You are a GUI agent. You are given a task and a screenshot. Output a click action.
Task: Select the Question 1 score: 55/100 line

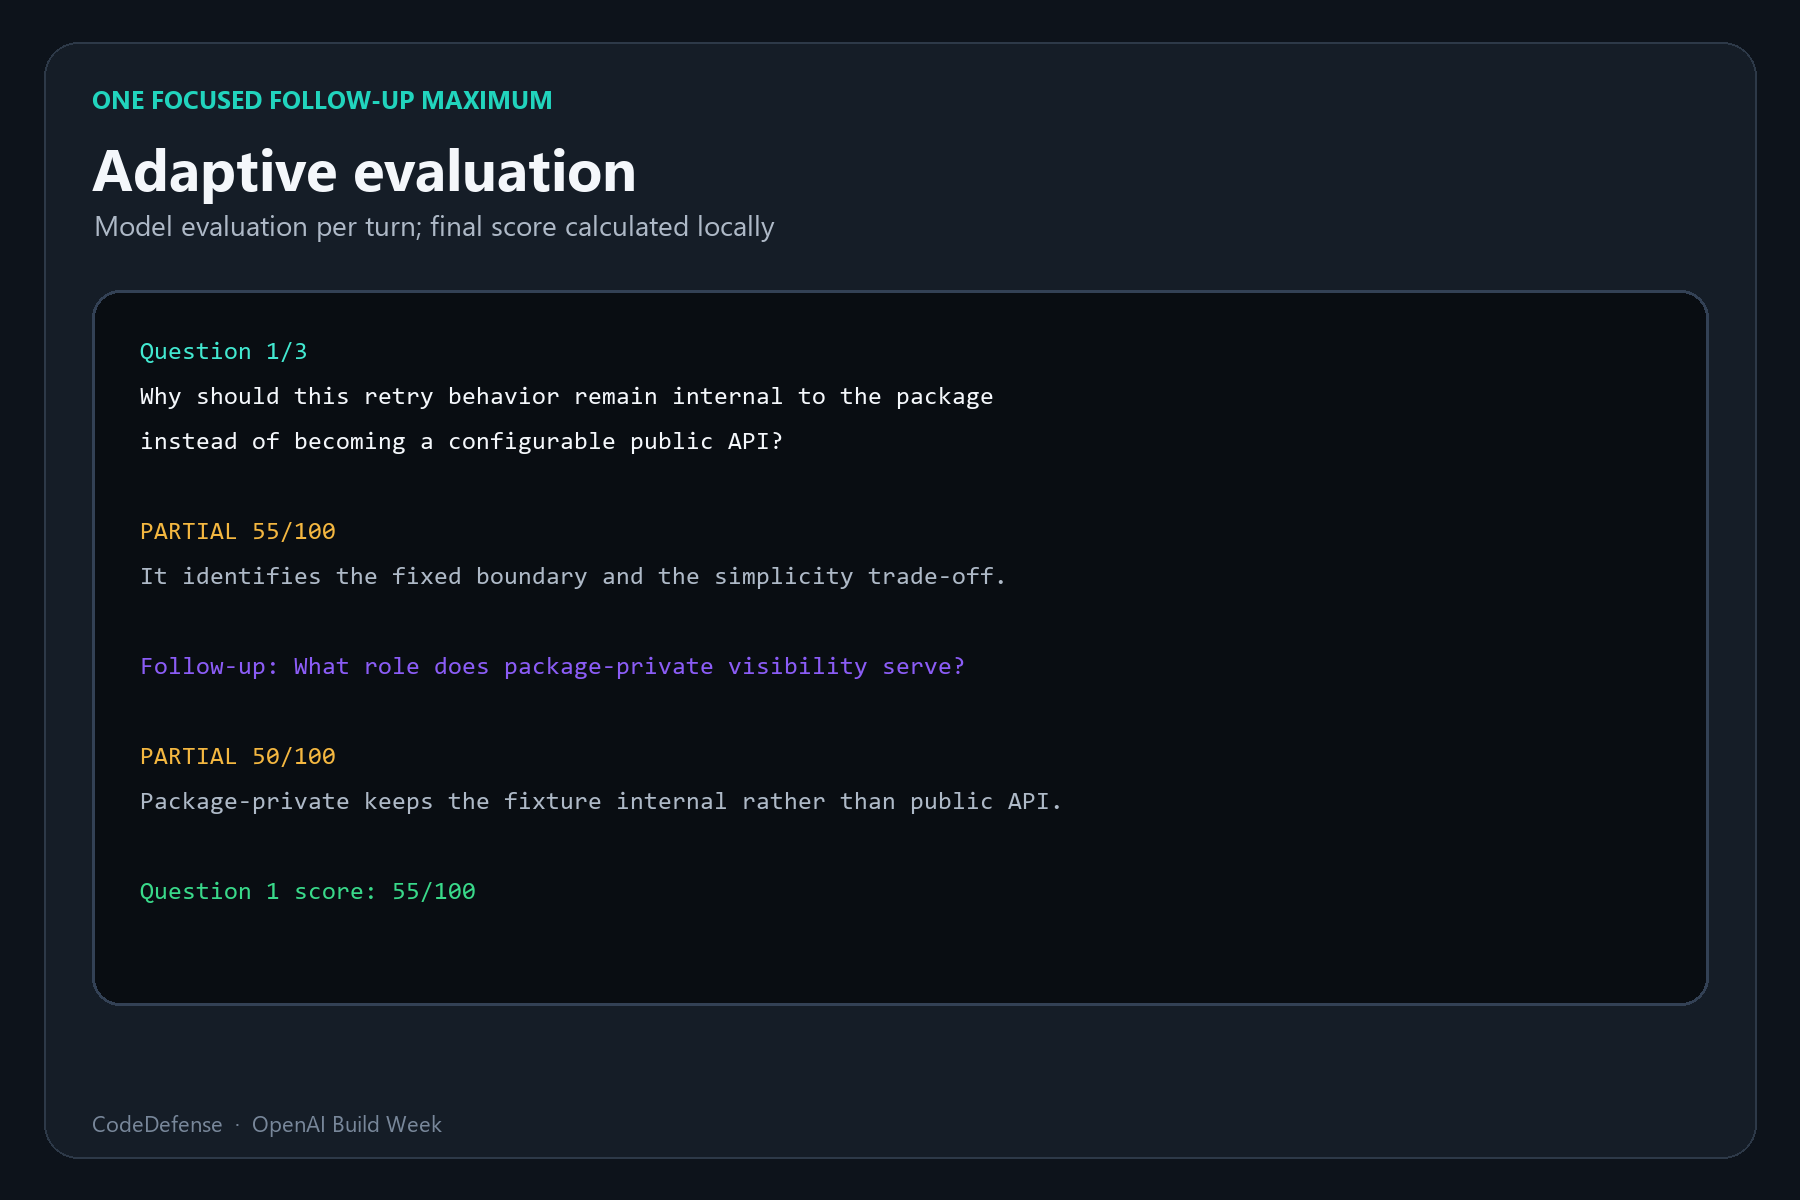click(x=308, y=891)
